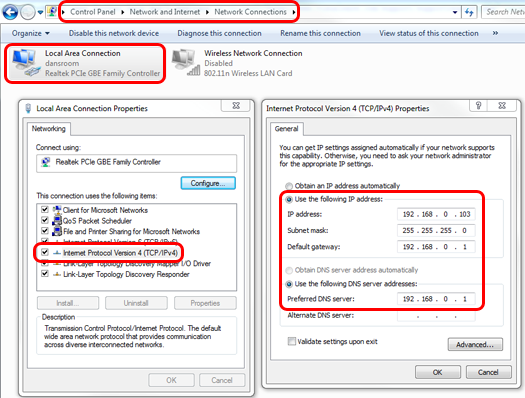Viewport: 525px width, 398px height.
Task: Enable Validate settings upon exit checkbox
Action: [292, 341]
